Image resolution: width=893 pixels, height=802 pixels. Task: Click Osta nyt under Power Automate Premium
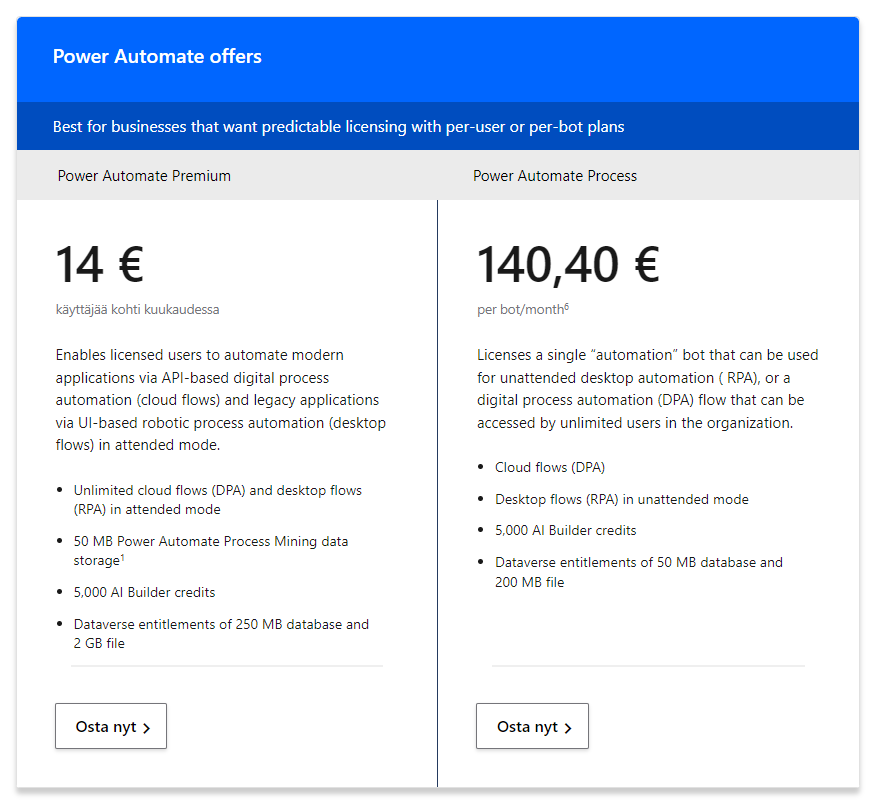click(110, 726)
